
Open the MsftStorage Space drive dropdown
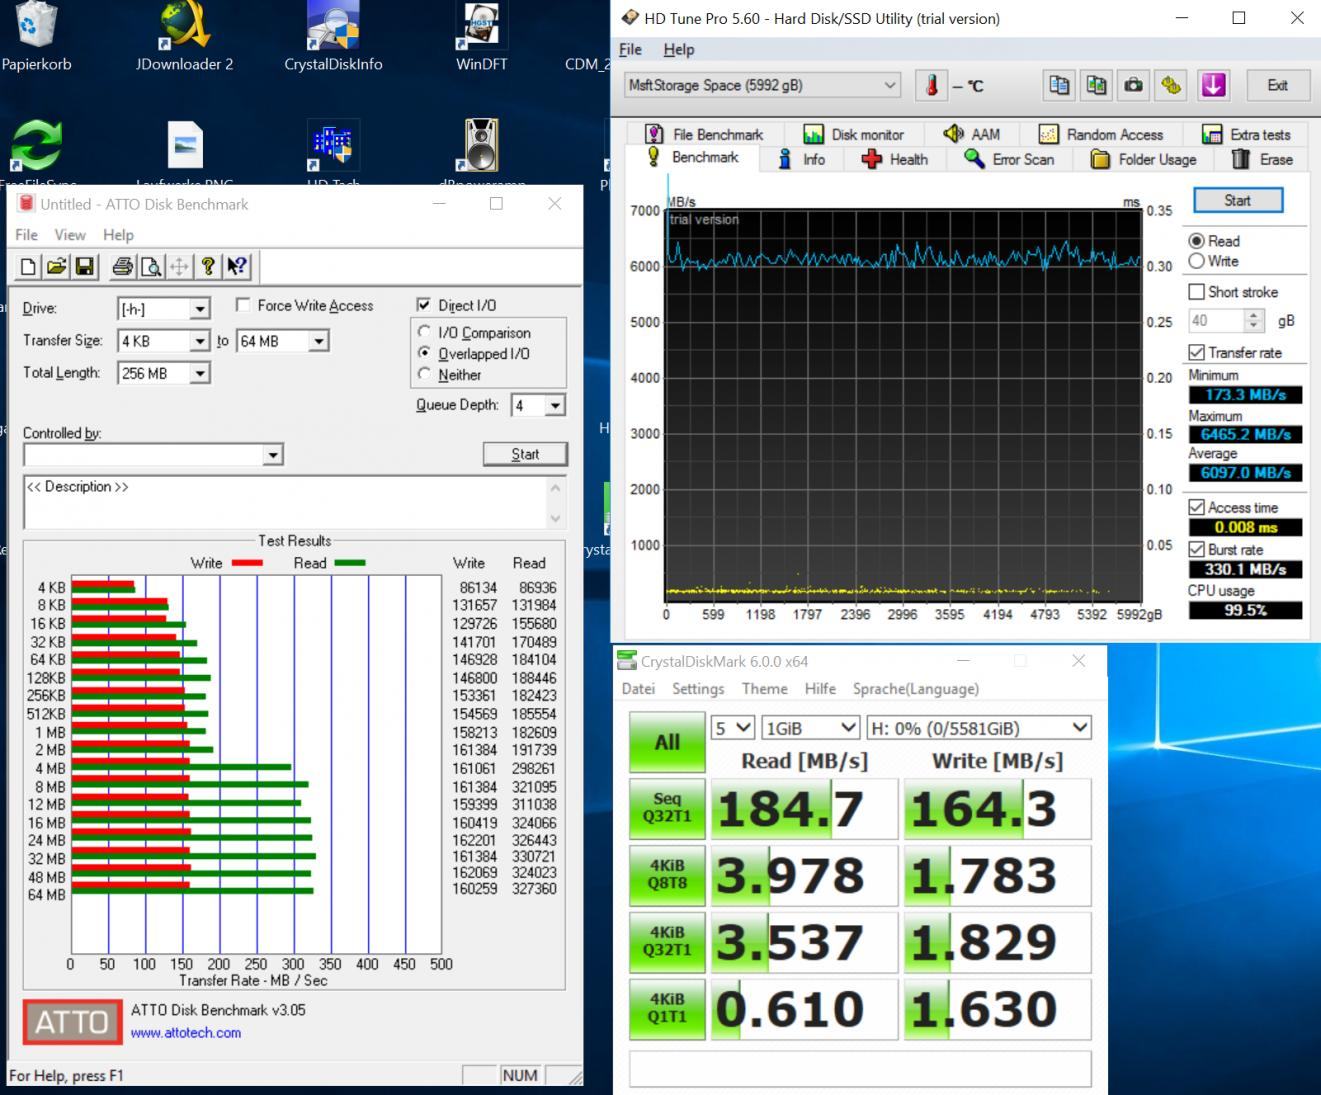point(762,85)
